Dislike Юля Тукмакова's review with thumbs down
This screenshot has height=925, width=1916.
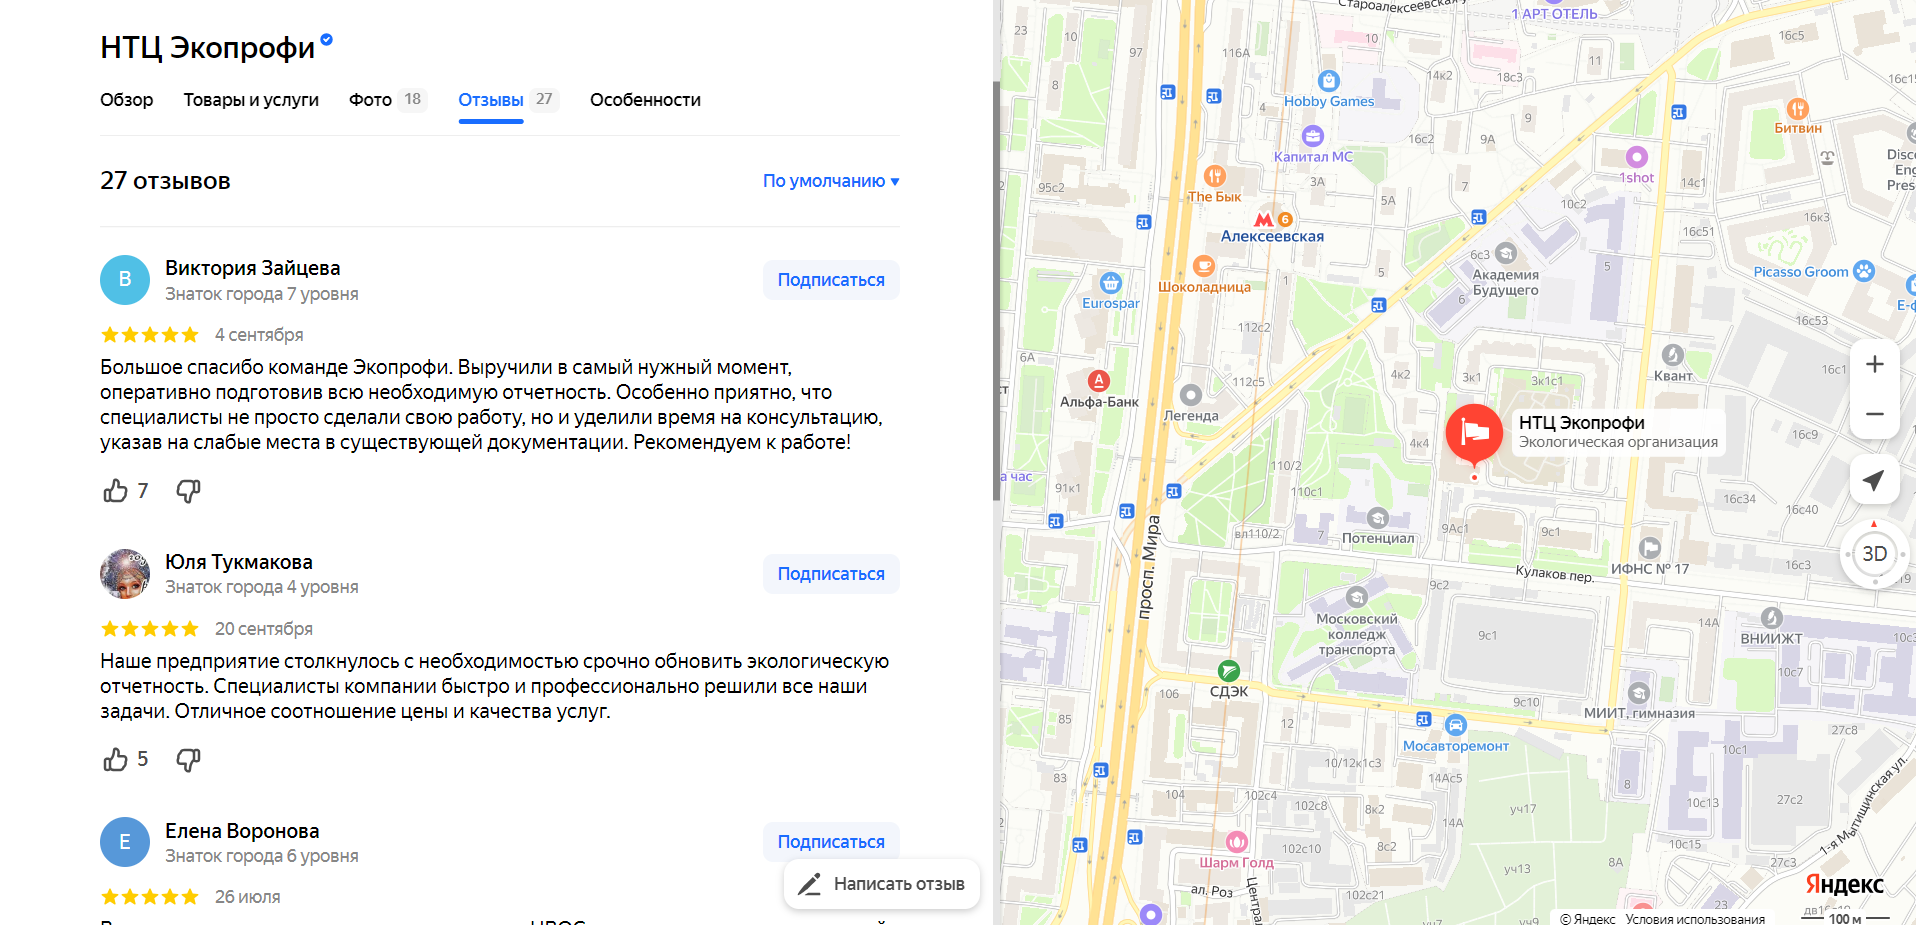(188, 760)
